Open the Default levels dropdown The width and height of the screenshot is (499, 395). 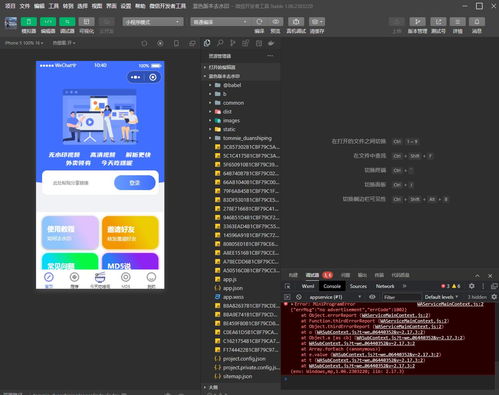coord(441,297)
